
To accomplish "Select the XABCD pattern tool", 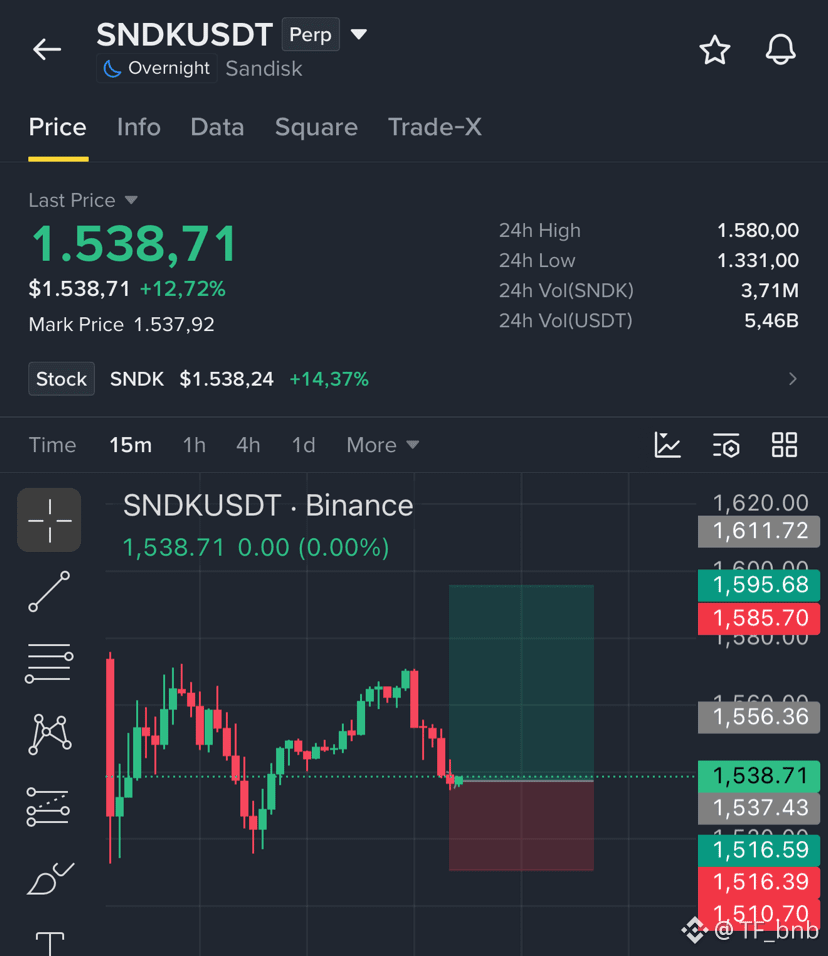I will point(49,735).
